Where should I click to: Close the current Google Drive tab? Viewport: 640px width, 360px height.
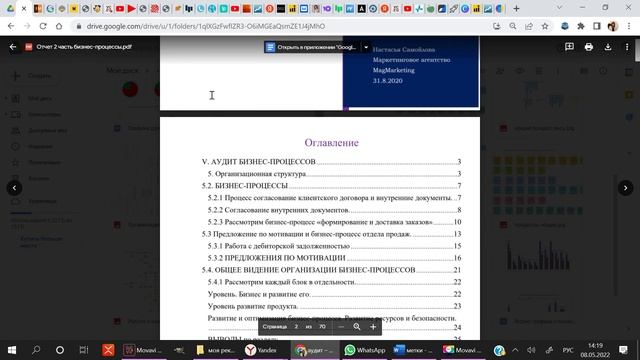pyautogui.click(x=24, y=8)
